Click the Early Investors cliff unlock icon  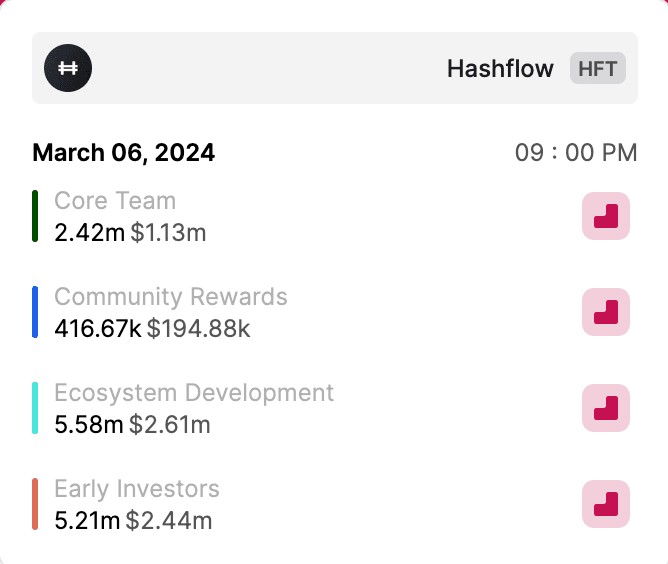click(x=606, y=504)
